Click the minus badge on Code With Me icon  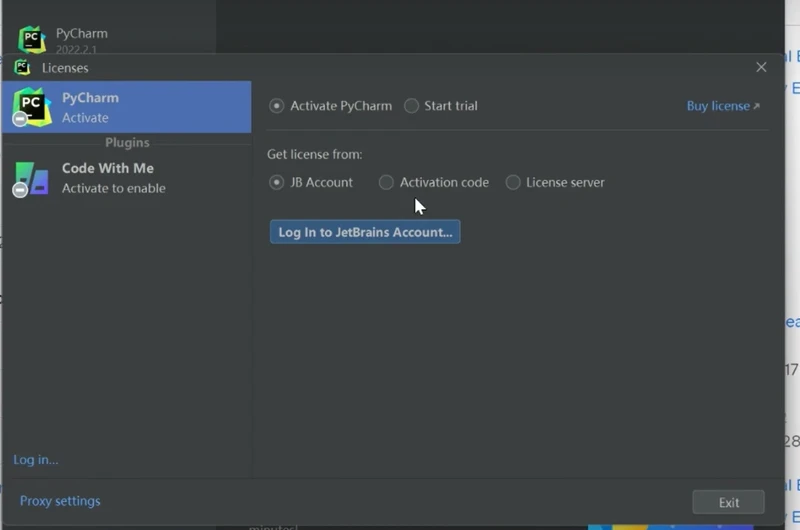point(20,190)
